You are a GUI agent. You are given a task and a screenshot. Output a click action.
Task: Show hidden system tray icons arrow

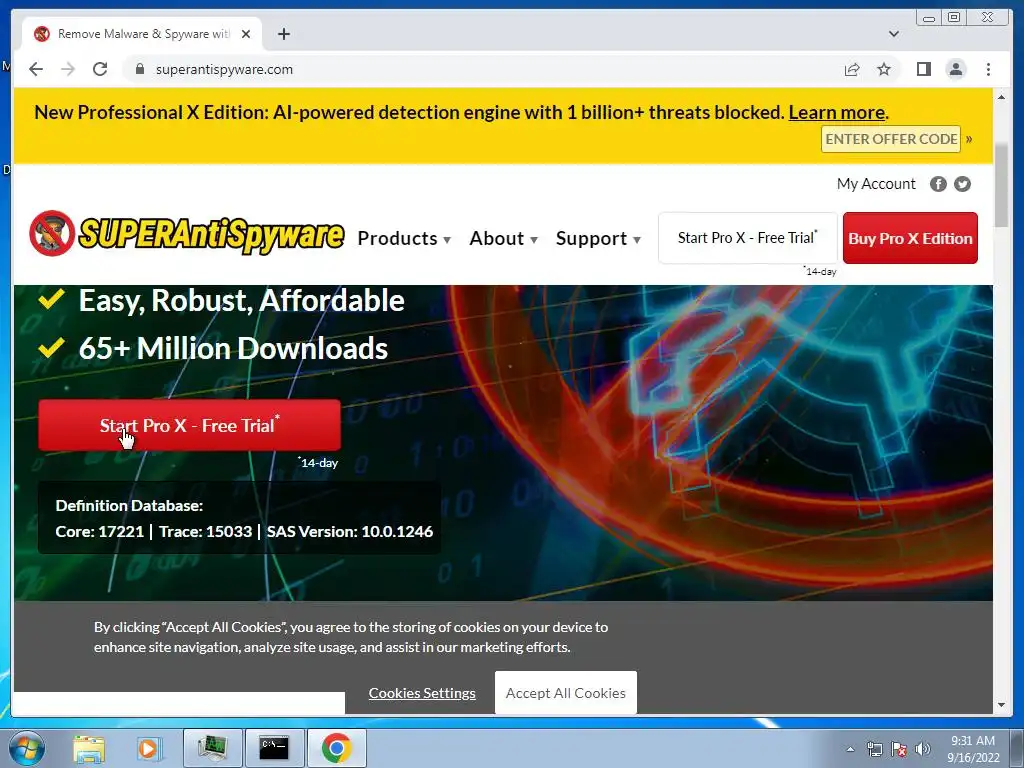[x=850, y=749]
